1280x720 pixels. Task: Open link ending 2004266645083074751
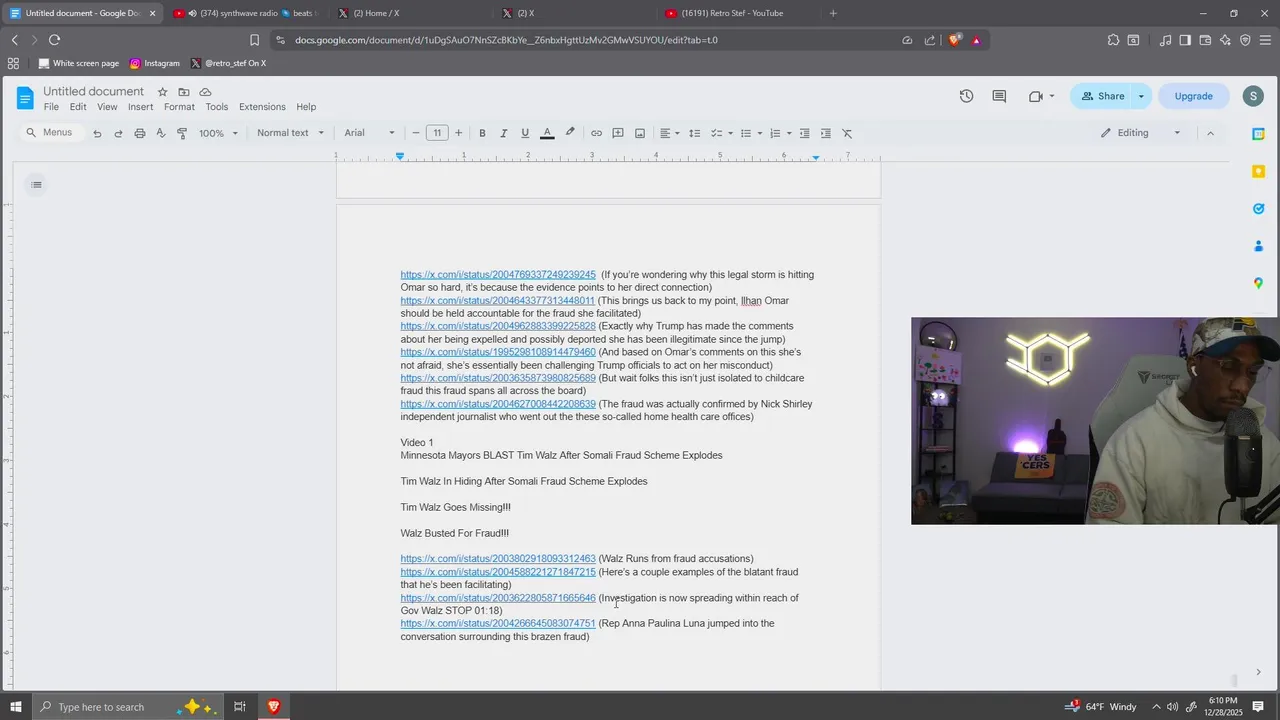tap(498, 623)
